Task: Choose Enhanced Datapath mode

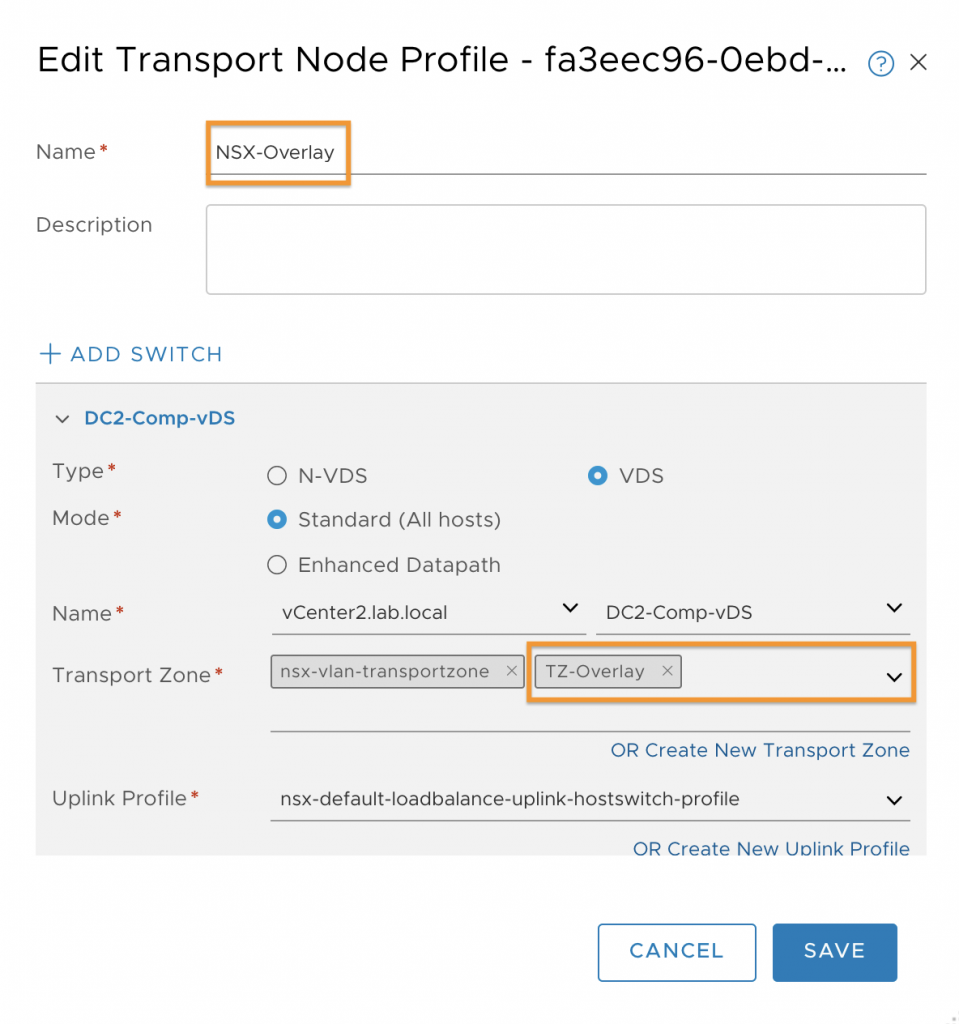Action: click(277, 565)
